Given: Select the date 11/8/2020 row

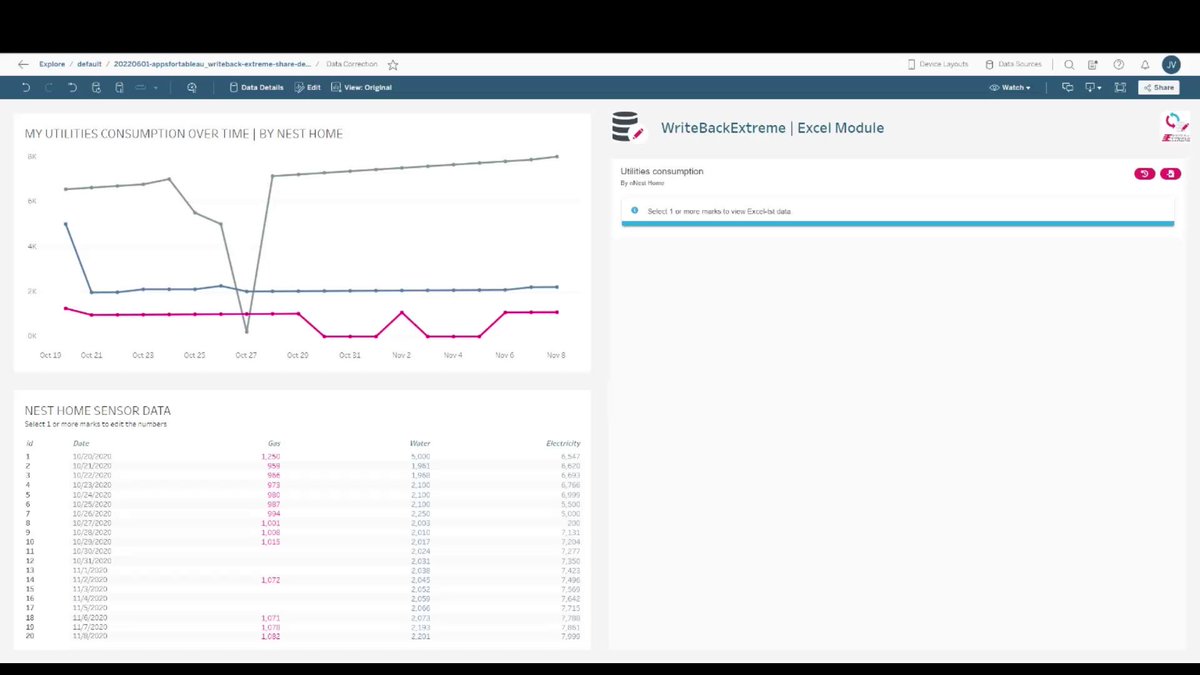Looking at the screenshot, I should click(90, 636).
